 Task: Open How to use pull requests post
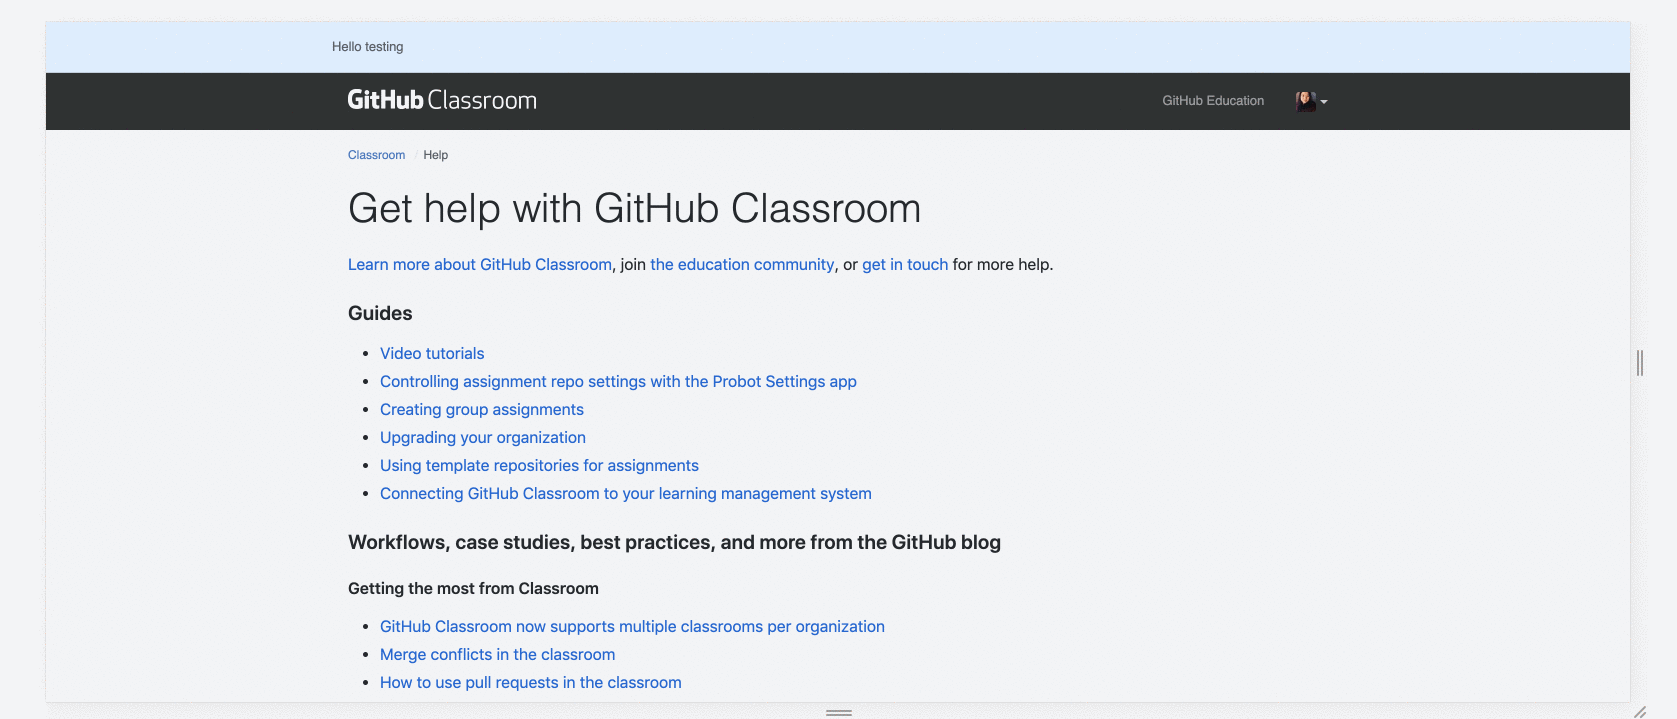tap(531, 683)
